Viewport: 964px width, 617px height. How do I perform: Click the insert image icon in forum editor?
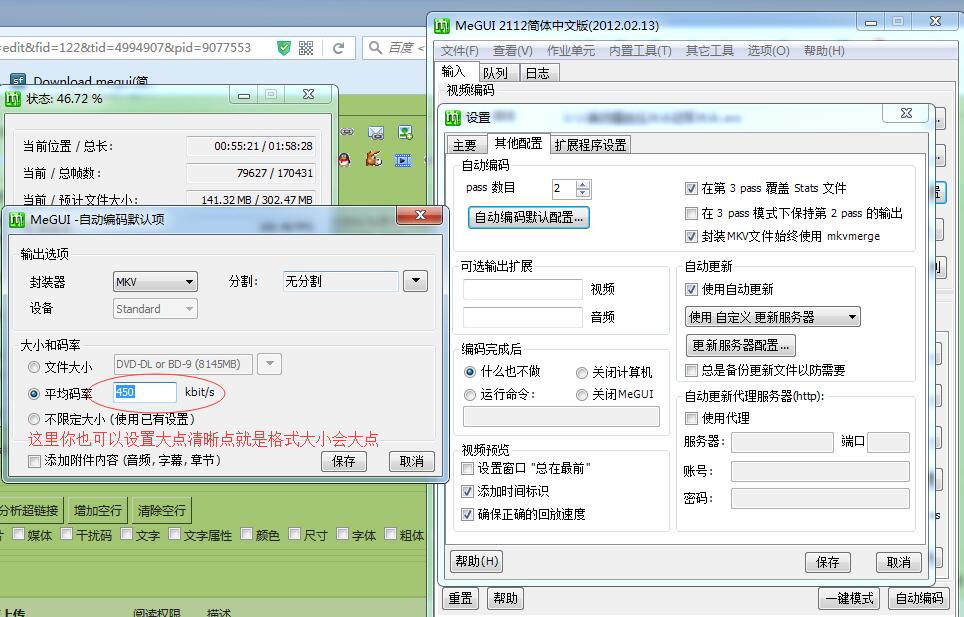click(x=405, y=132)
